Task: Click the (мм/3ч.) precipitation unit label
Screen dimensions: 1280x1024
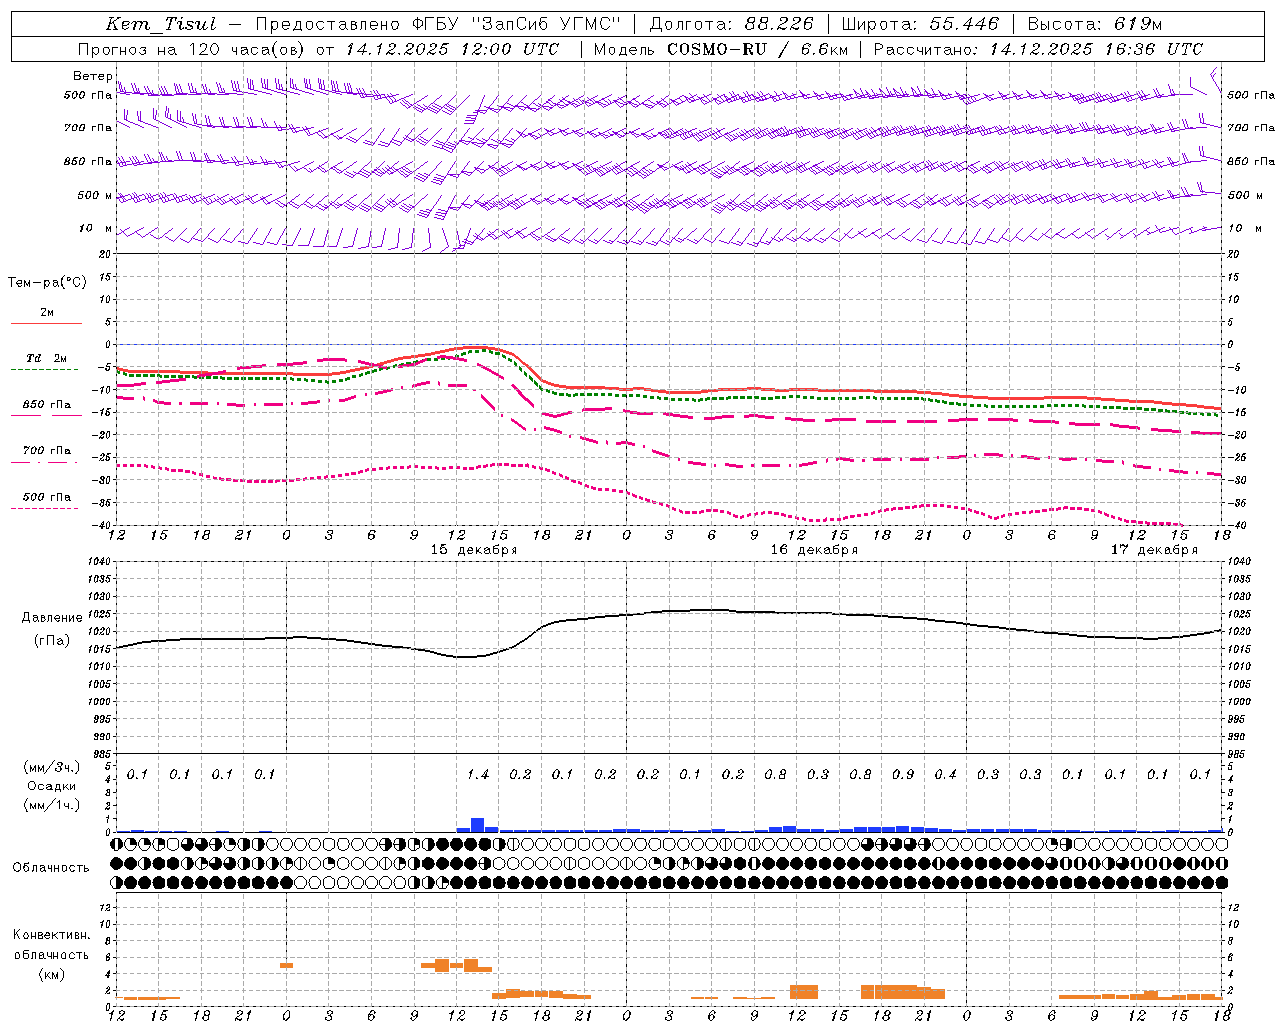Action: (x=52, y=767)
